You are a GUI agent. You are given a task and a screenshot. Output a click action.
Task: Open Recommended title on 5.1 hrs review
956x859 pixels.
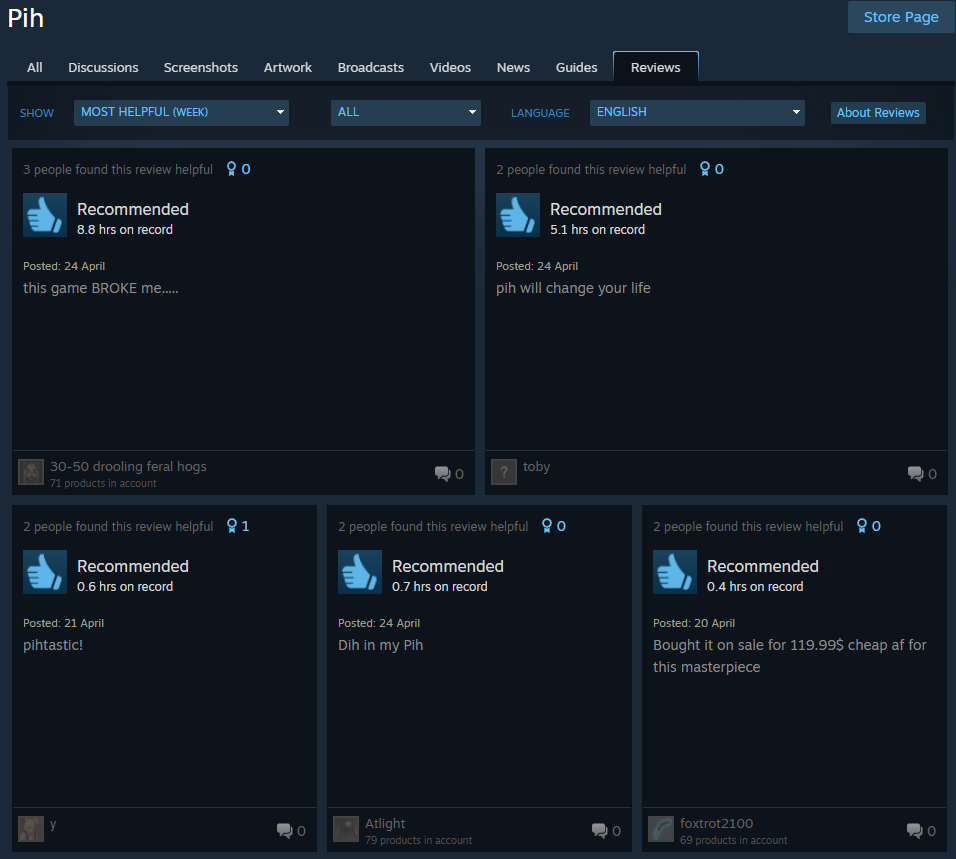[605, 209]
